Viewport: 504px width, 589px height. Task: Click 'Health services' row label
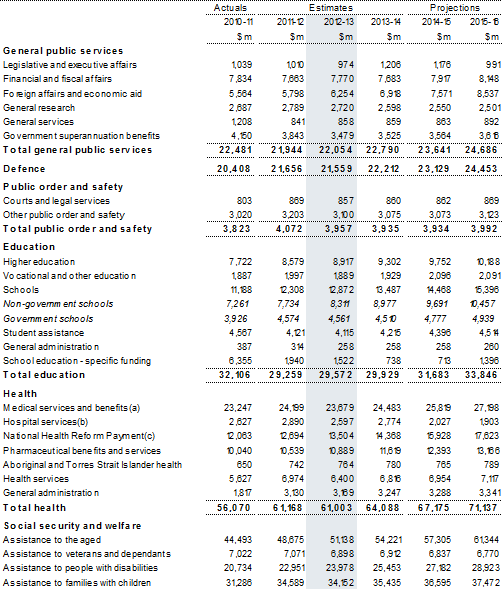pyautogui.click(x=36, y=479)
